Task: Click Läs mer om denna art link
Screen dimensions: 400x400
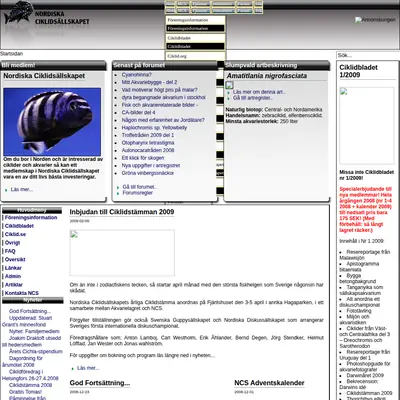Action: click(259, 92)
